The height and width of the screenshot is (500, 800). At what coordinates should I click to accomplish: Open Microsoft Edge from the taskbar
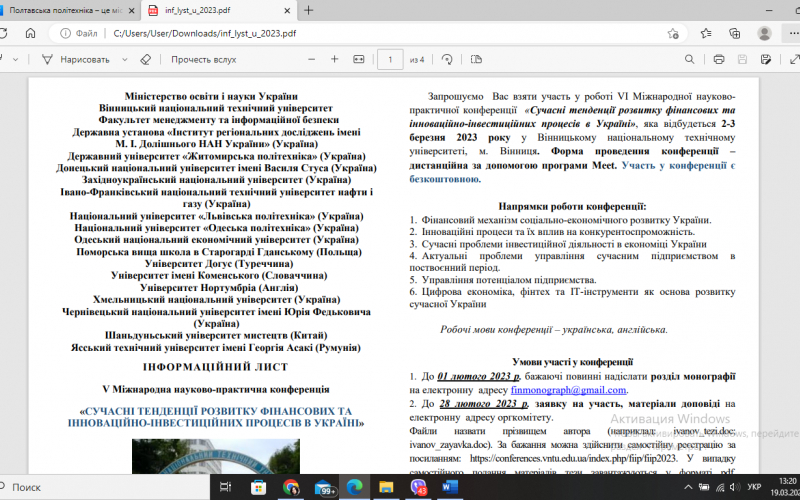click(x=355, y=487)
